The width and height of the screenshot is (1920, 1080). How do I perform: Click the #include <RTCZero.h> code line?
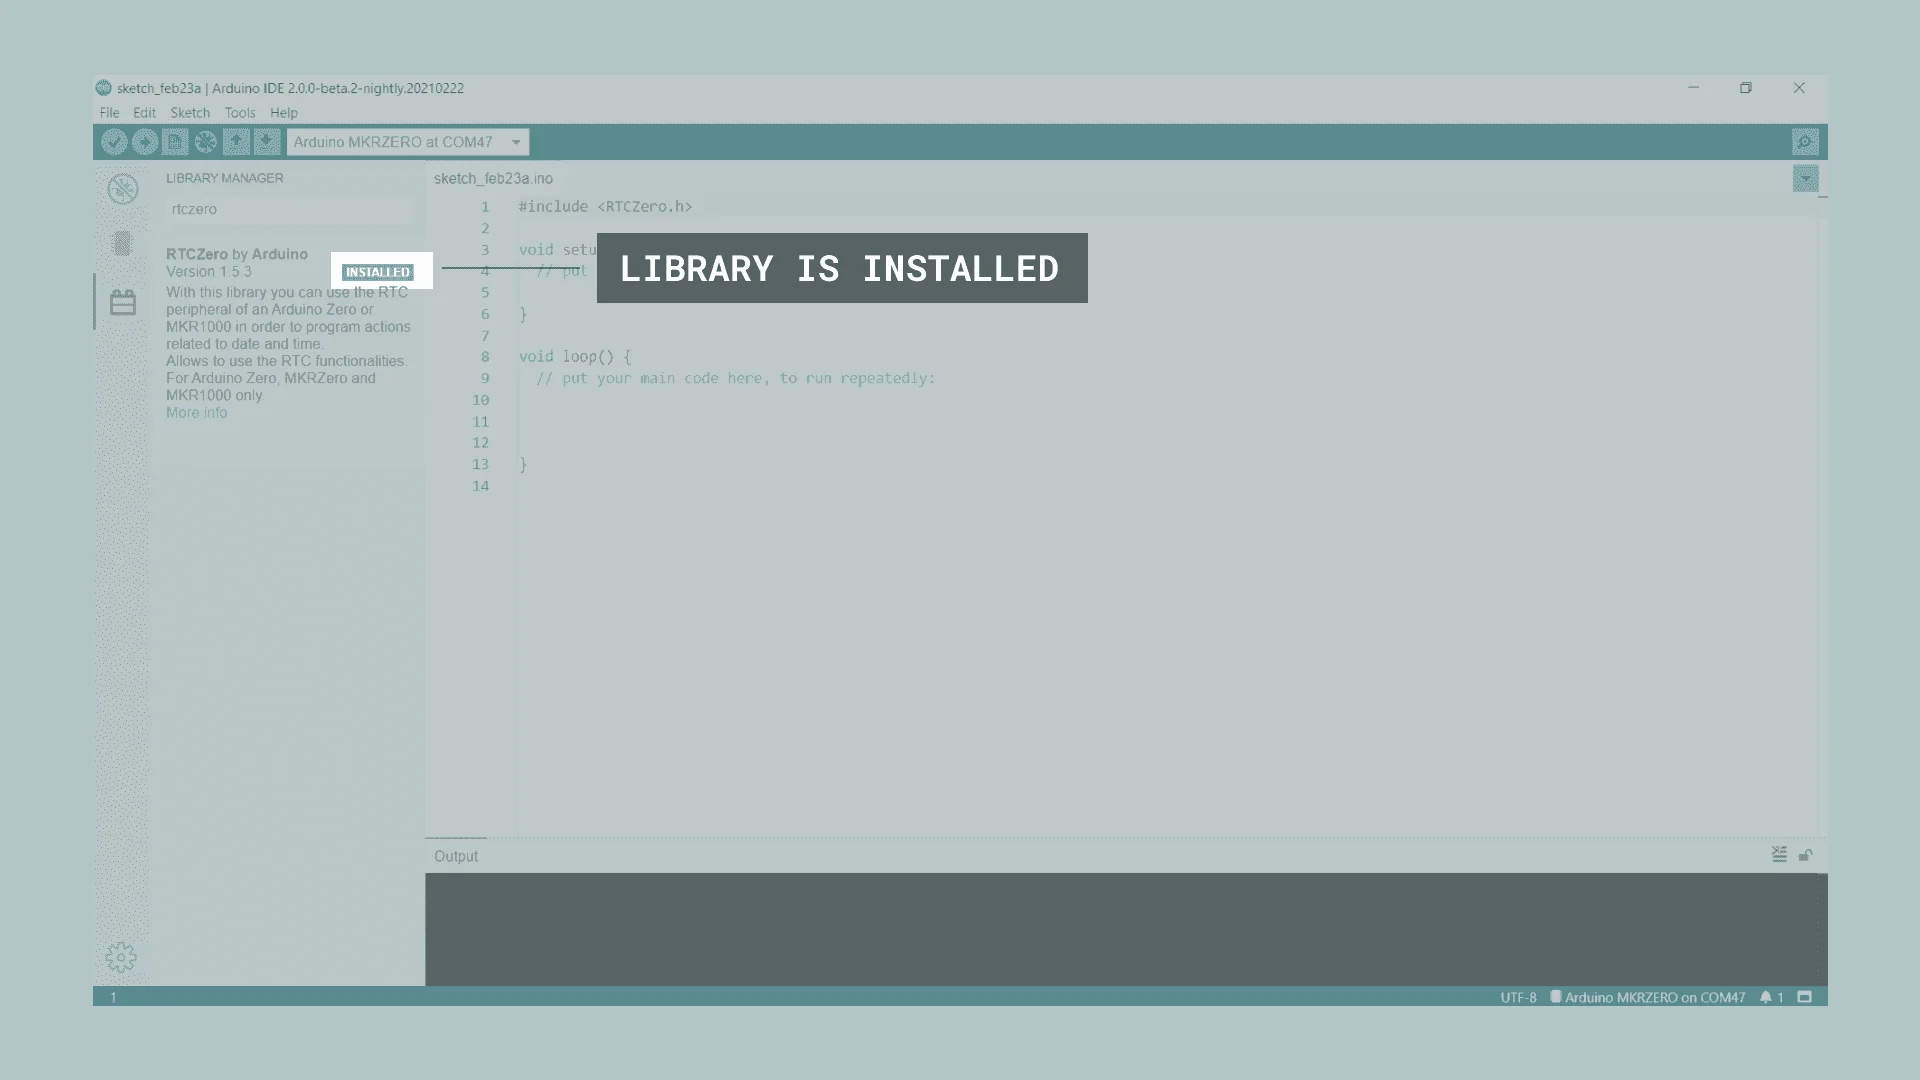[x=605, y=206]
